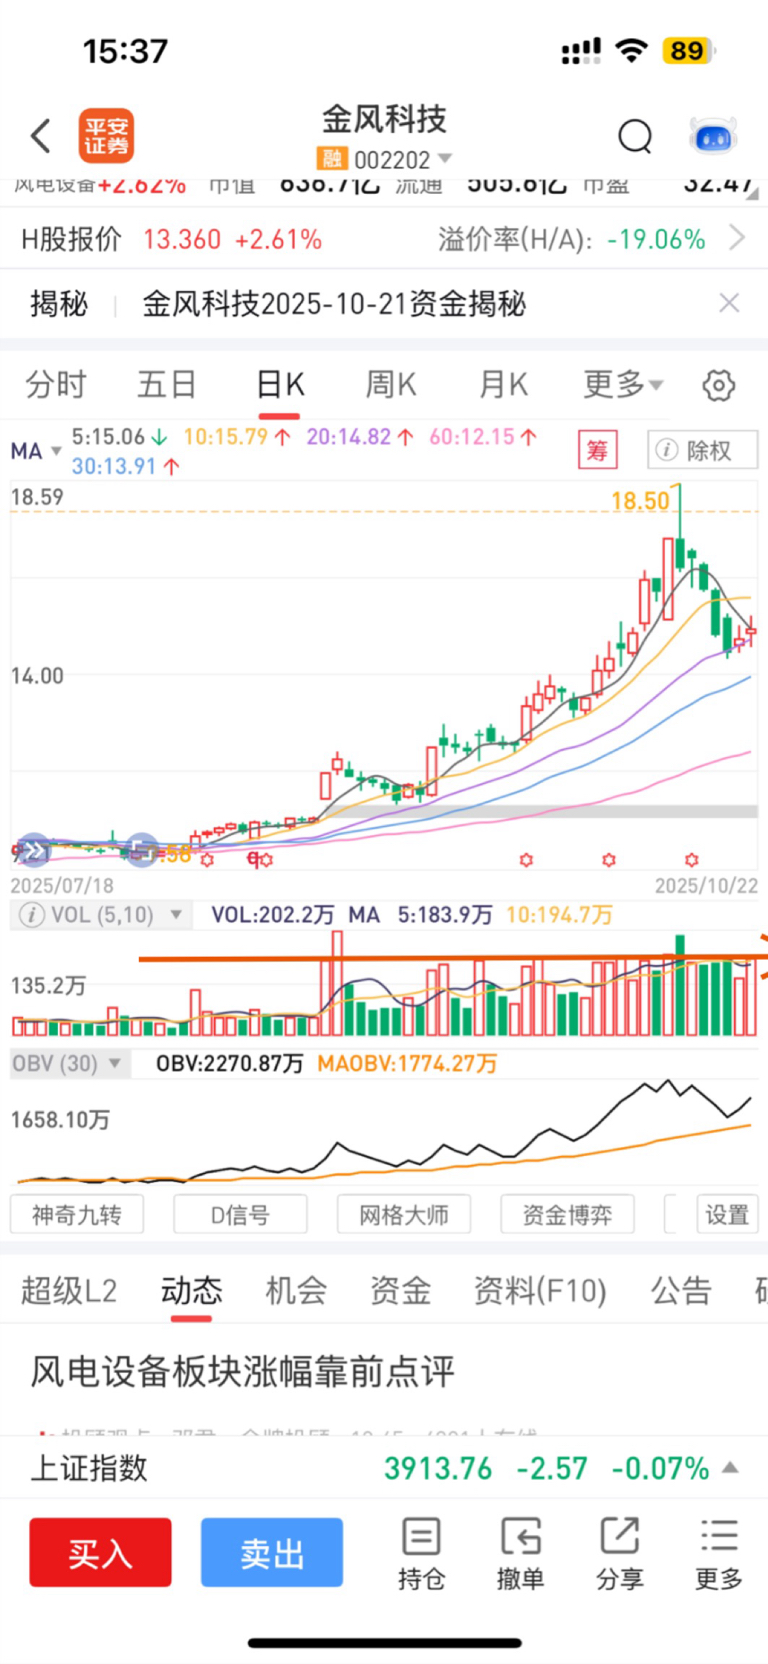Tap the double-arrow expand chart icon
The height and width of the screenshot is (1664, 768).
[33, 850]
